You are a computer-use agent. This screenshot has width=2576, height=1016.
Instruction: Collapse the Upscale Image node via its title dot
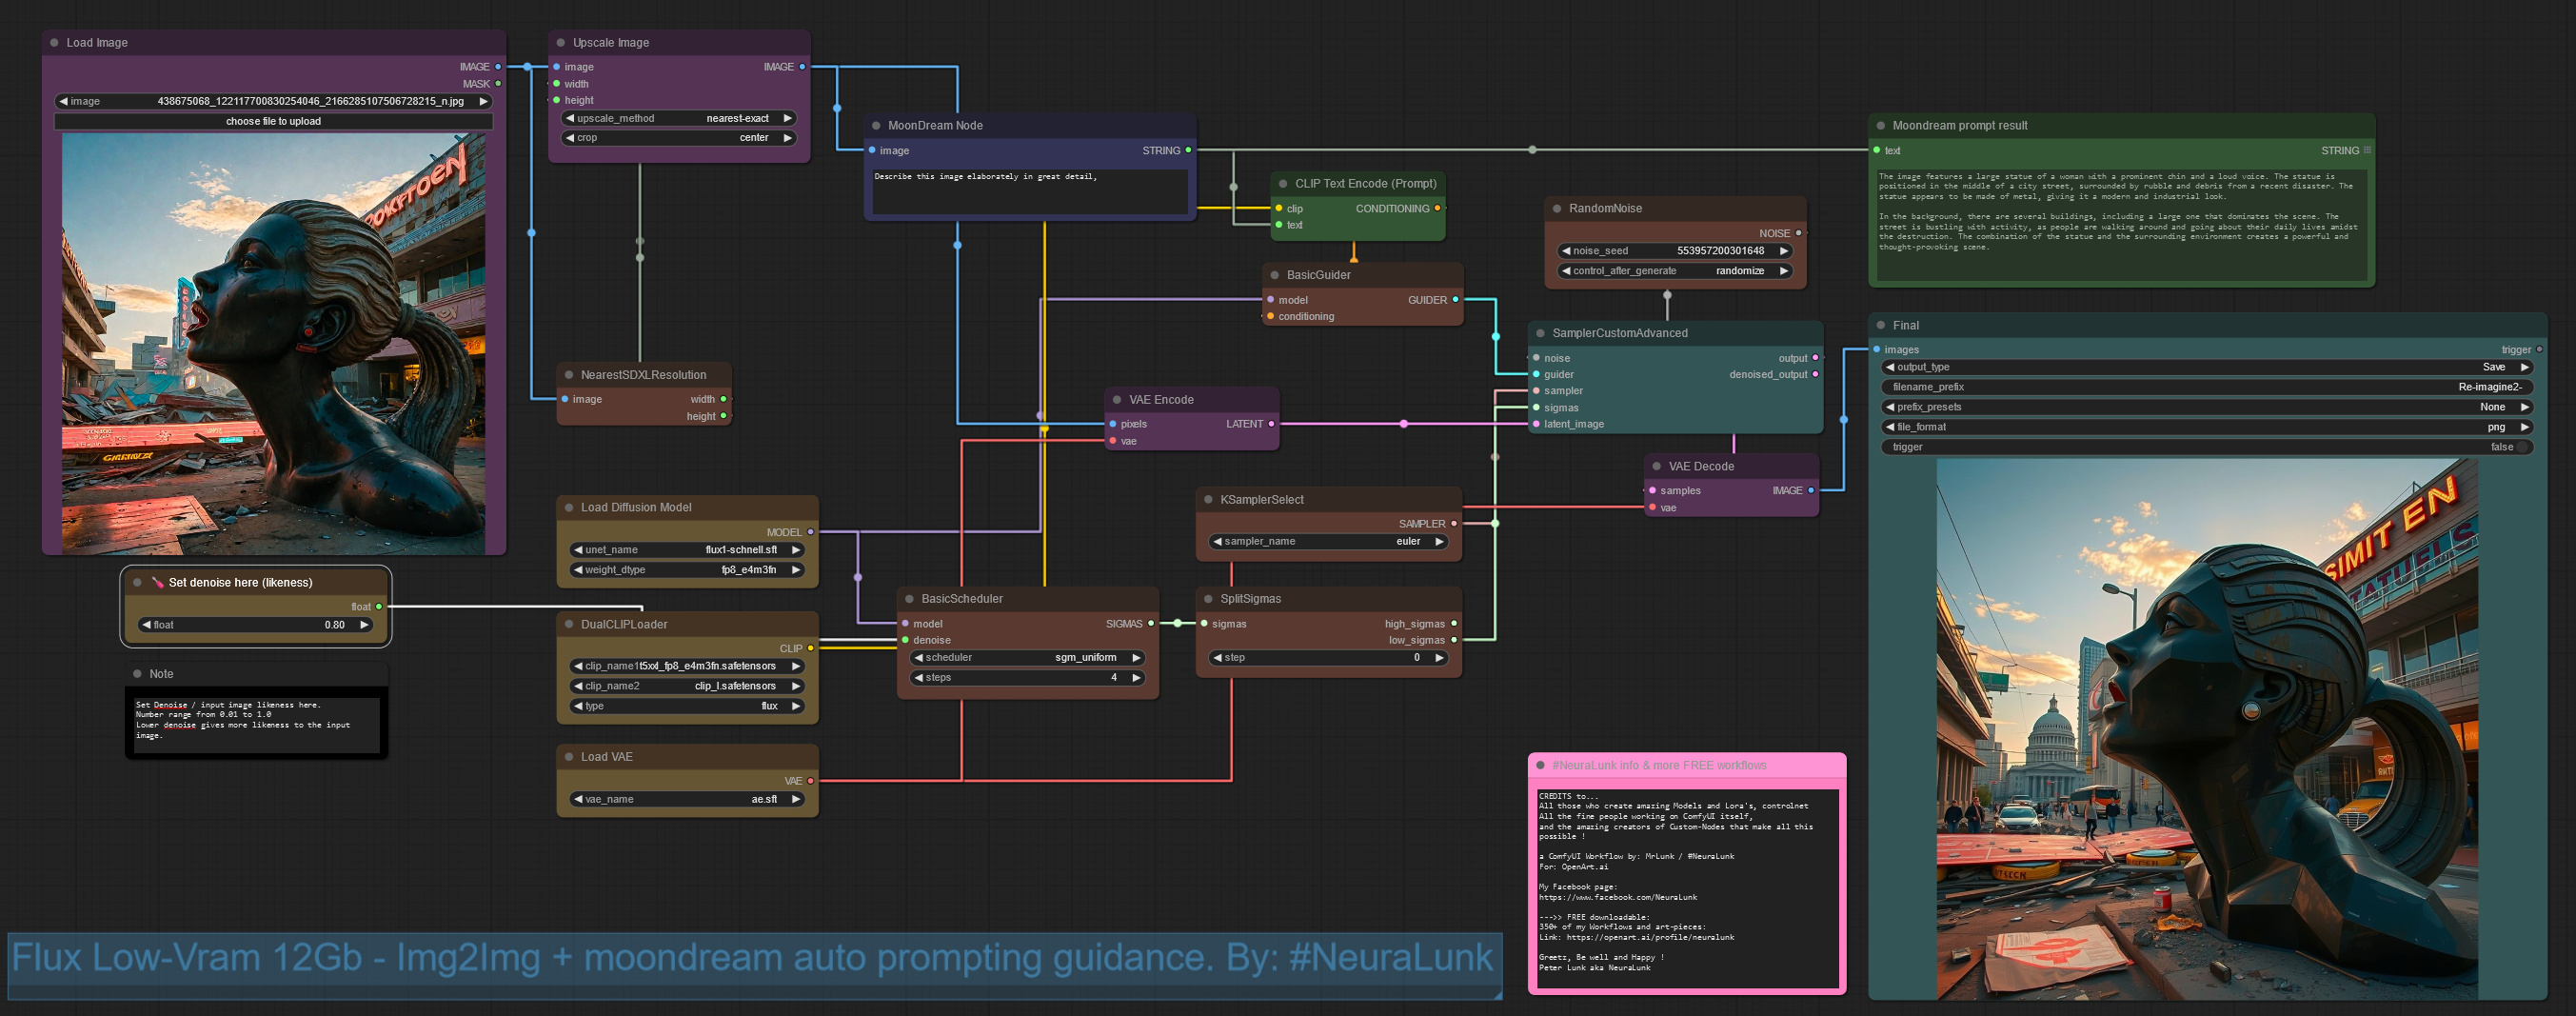(560, 43)
